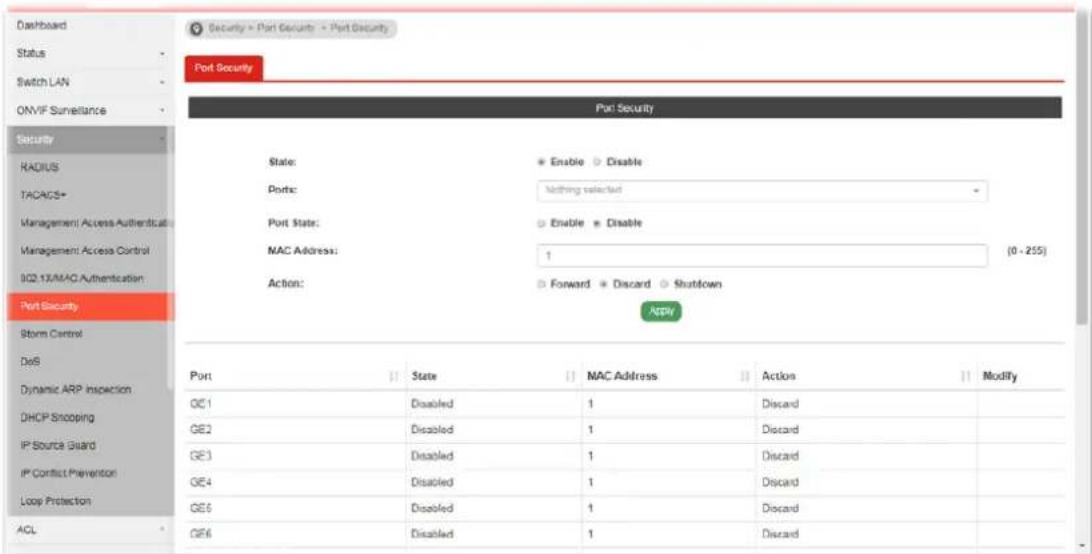
Task: Click the breadcrumb path text
Action: [x=297, y=29]
